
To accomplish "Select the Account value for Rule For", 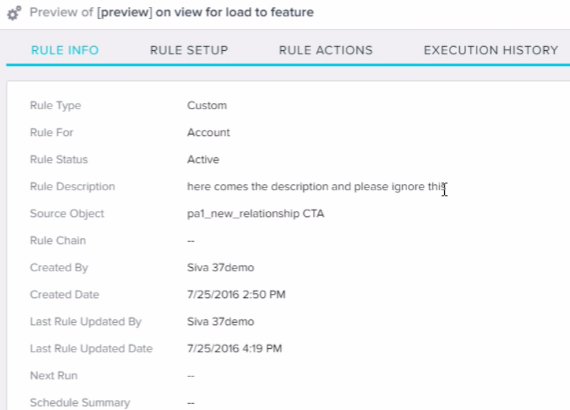I will [208, 132].
